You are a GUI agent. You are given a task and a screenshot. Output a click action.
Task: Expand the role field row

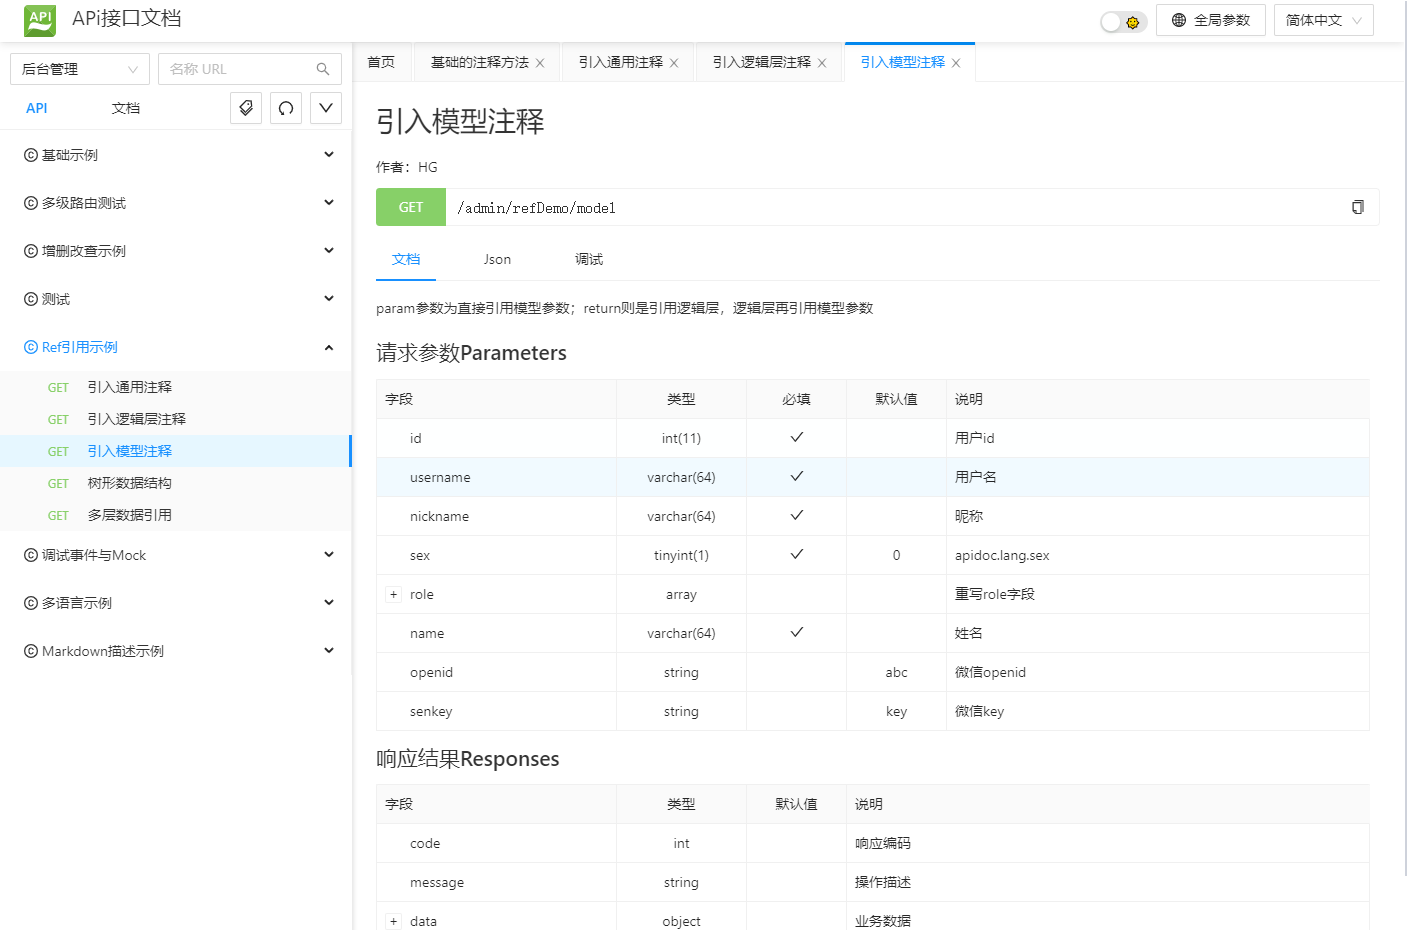pos(394,595)
